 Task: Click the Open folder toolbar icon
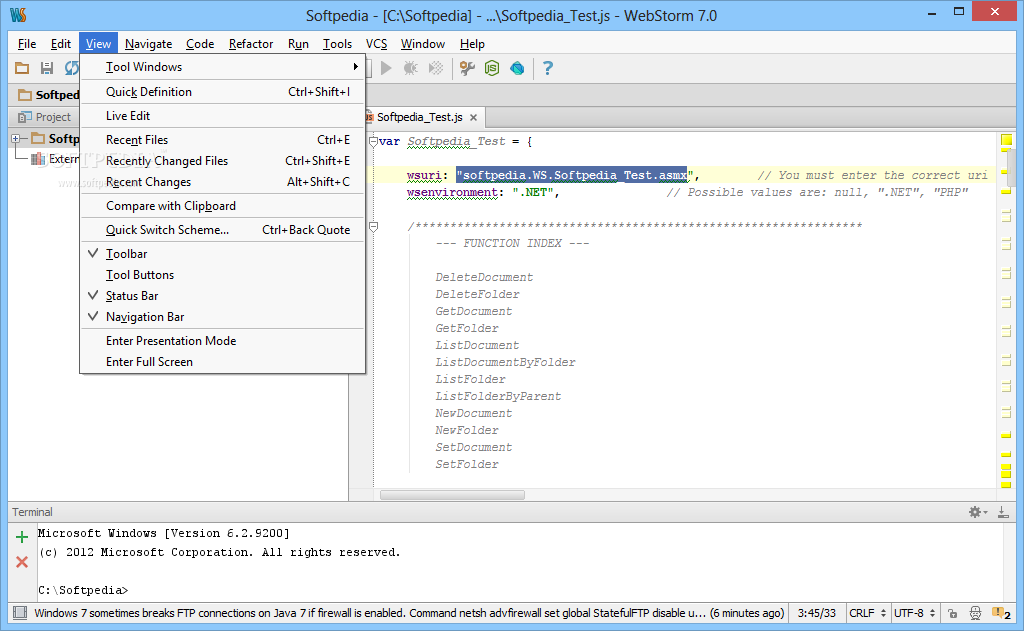click(22, 68)
